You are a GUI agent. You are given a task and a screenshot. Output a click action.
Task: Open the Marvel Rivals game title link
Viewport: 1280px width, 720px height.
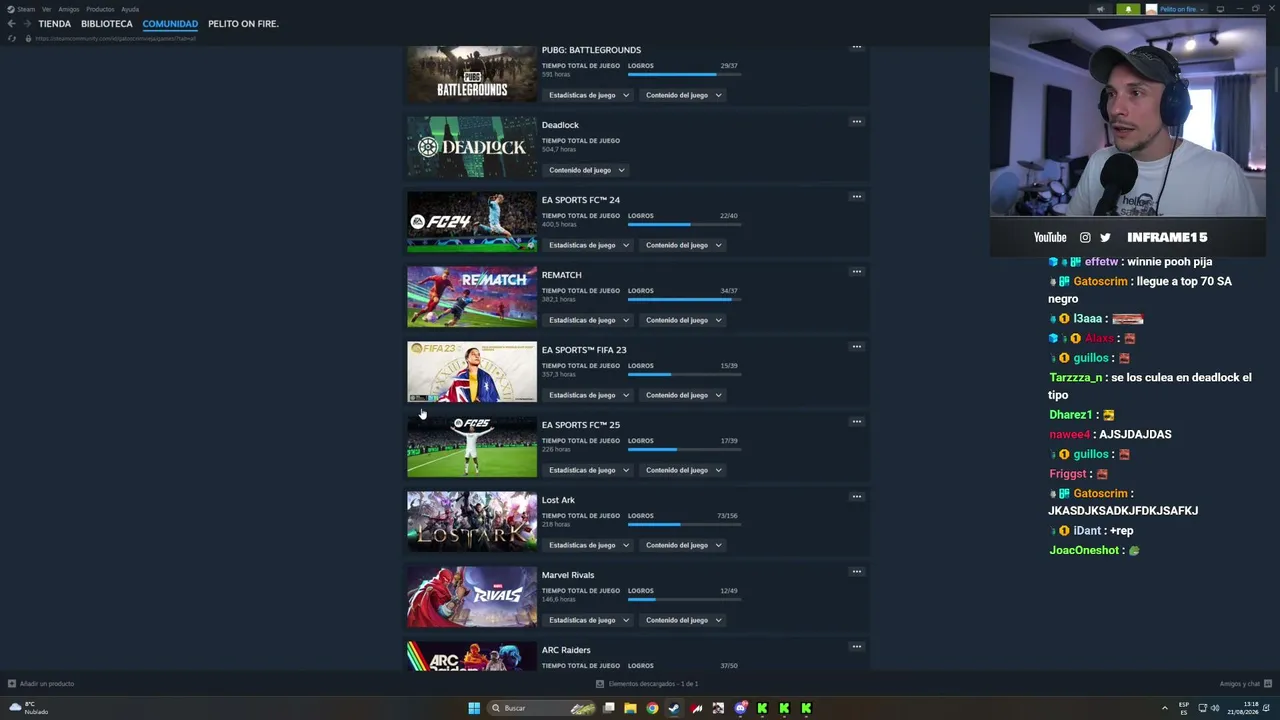coord(568,575)
